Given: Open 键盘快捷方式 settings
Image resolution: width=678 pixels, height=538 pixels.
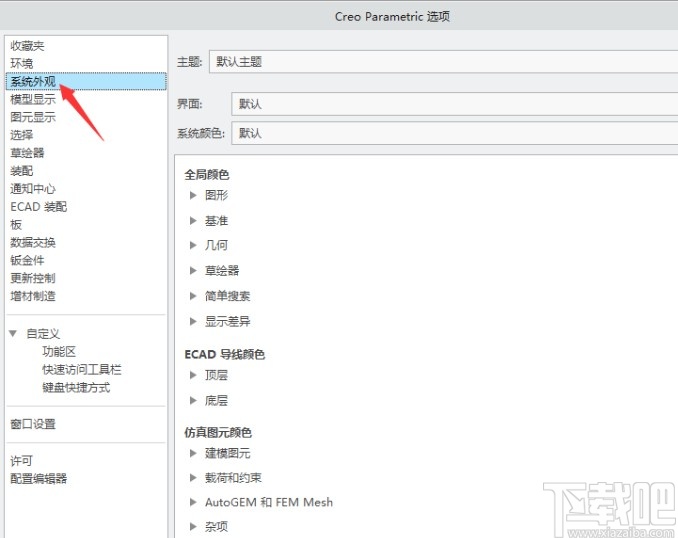Looking at the screenshot, I should (76, 387).
